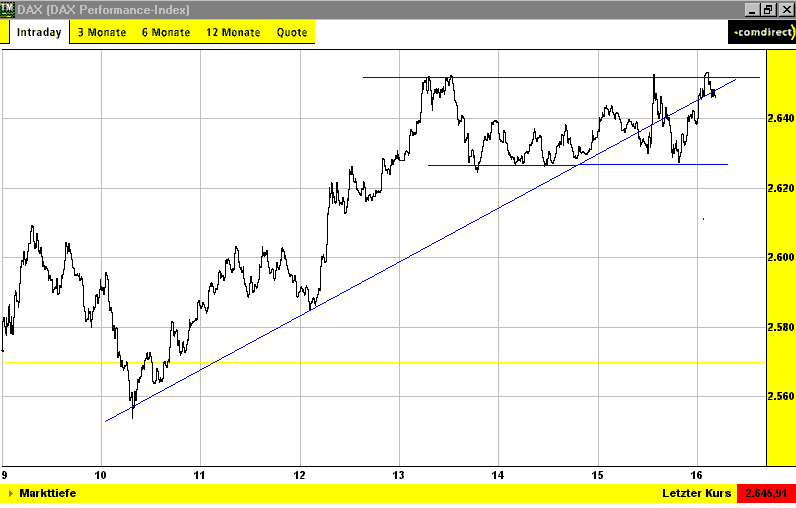Click the hour 10 time axis label
This screenshot has height=508, width=796.
click(101, 476)
